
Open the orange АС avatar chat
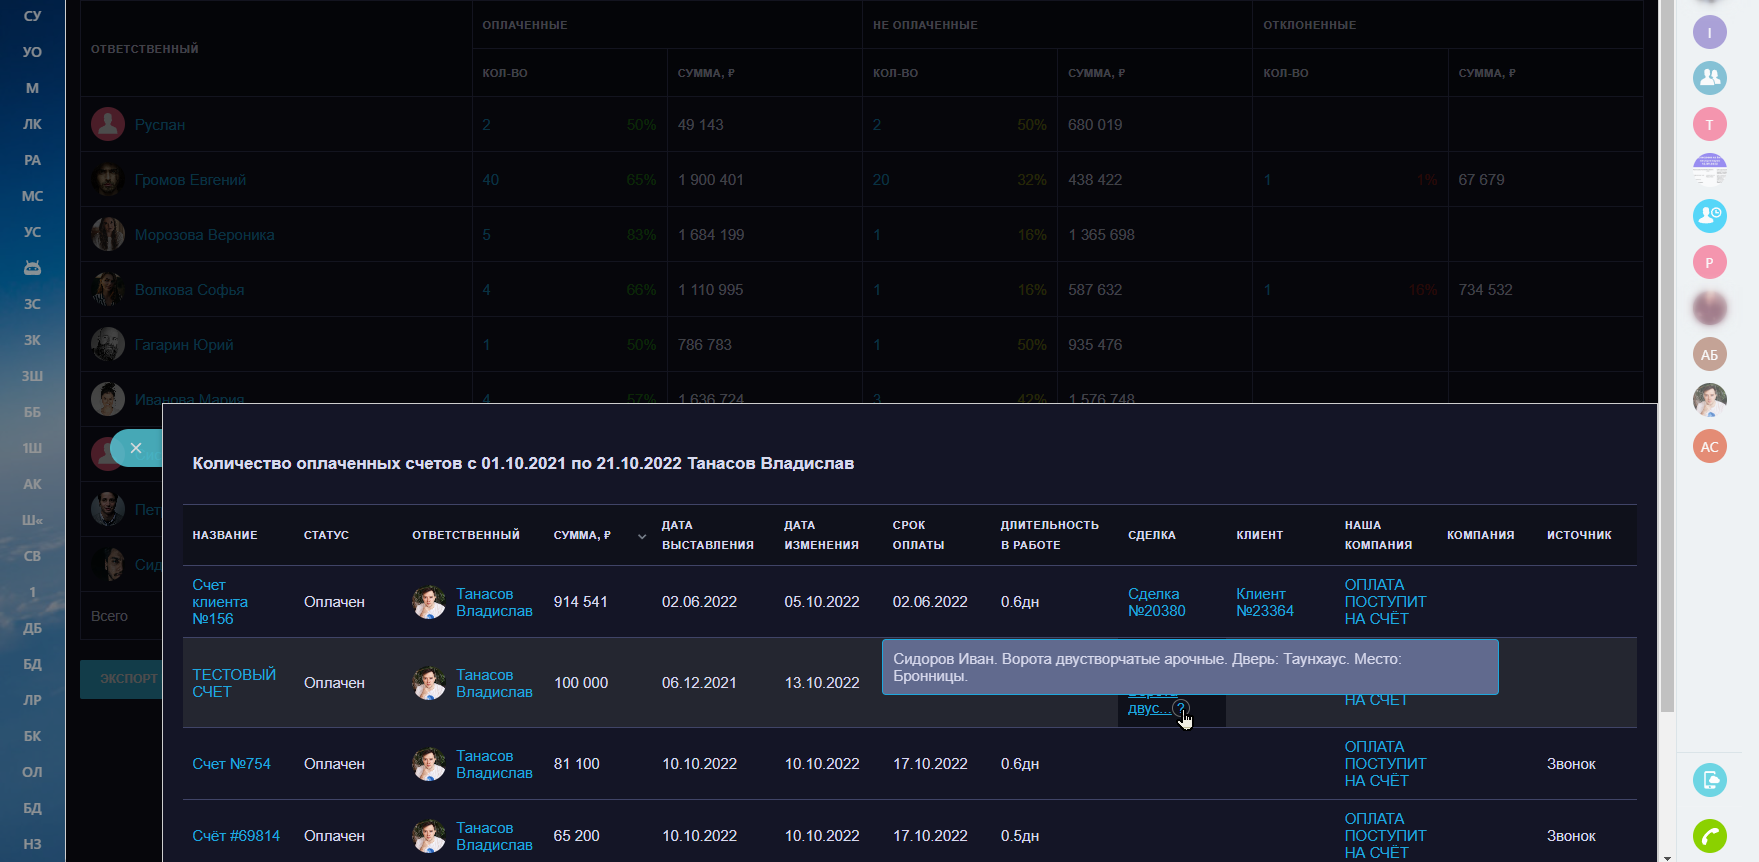tap(1709, 446)
